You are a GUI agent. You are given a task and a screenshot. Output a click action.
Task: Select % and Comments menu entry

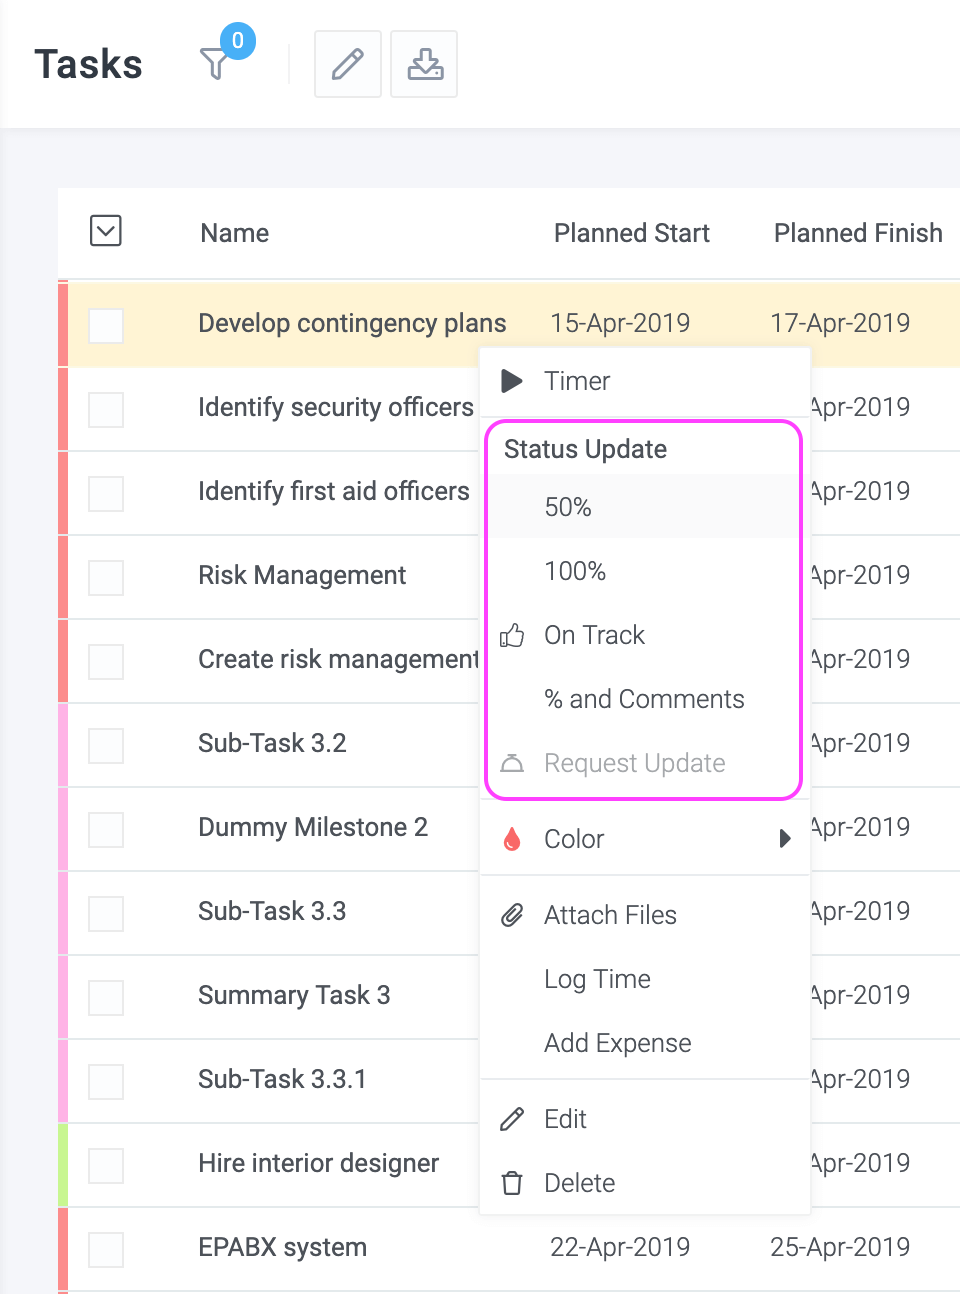(644, 699)
